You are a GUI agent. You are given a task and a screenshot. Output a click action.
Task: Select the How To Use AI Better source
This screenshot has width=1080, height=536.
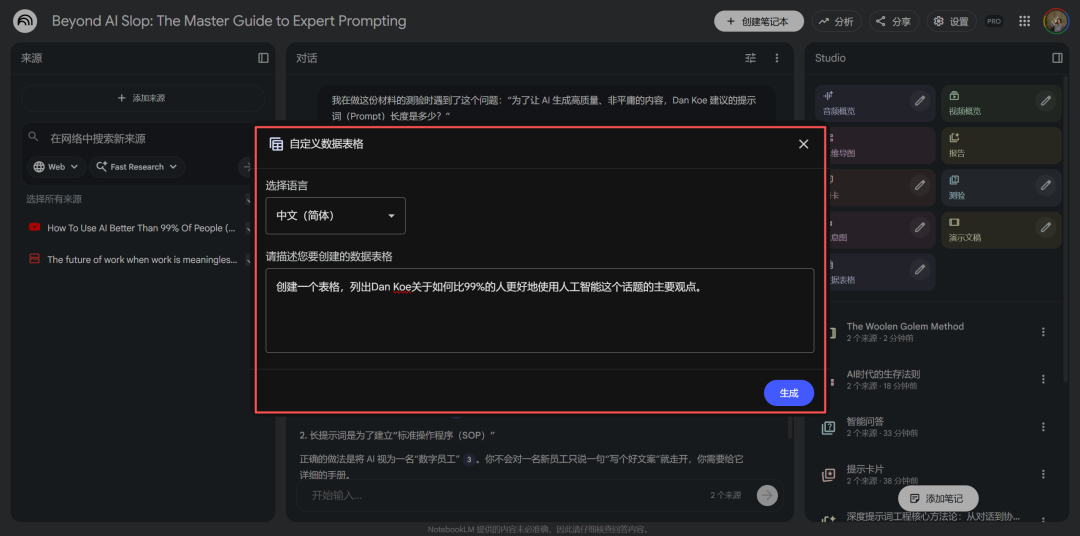coord(141,227)
